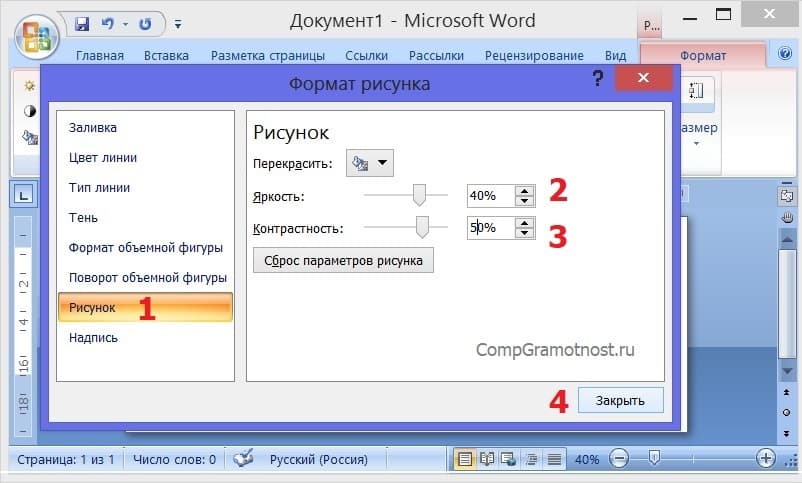Screen dimensions: 802x483
Task: Click the brightness 40% input field
Action: (x=490, y=195)
